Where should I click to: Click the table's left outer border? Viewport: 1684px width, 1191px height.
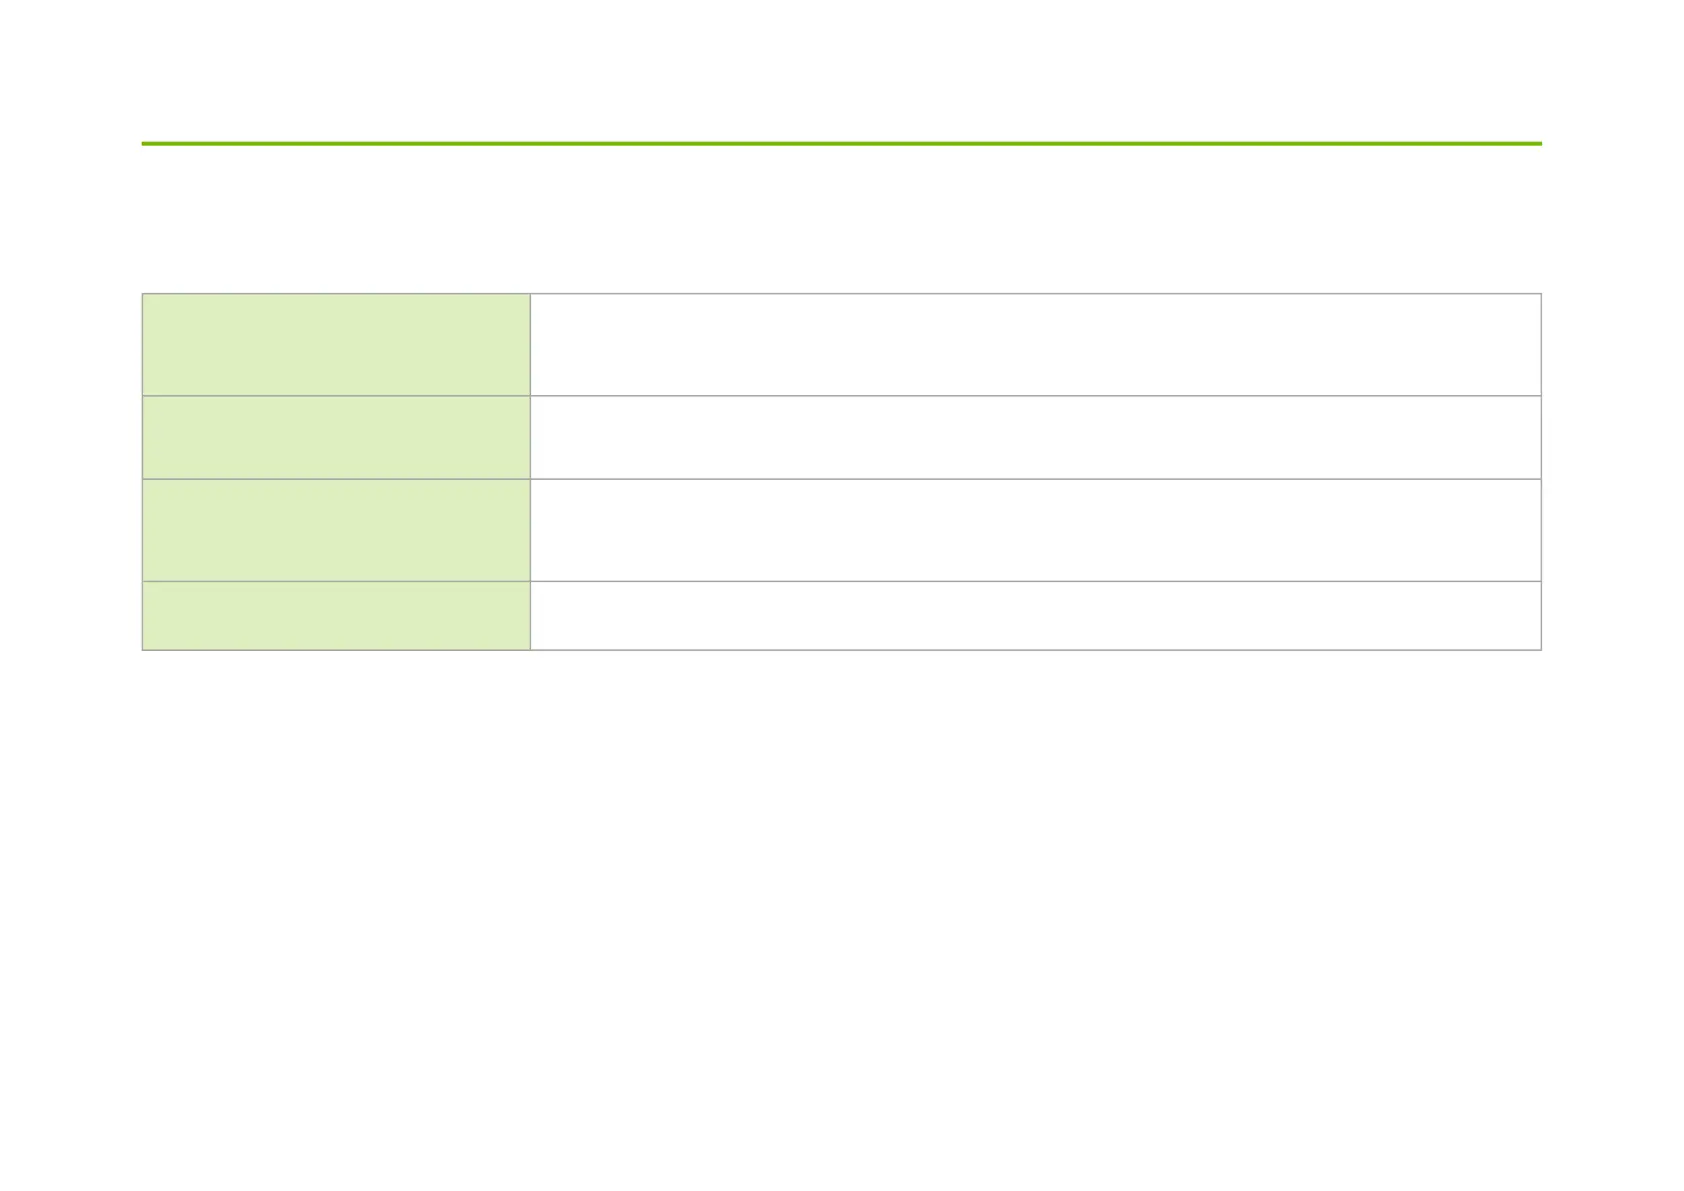(142, 472)
